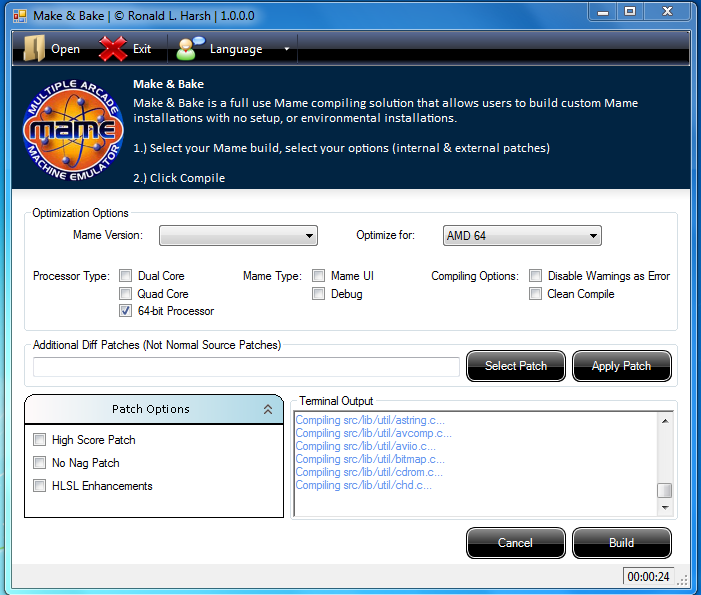Screen dimensions: 701x595
Task: Enable the Clean Compile checkbox
Action: tap(535, 294)
